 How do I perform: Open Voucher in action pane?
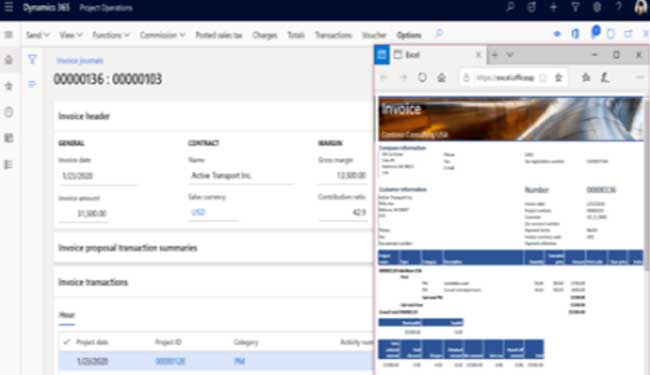374,35
